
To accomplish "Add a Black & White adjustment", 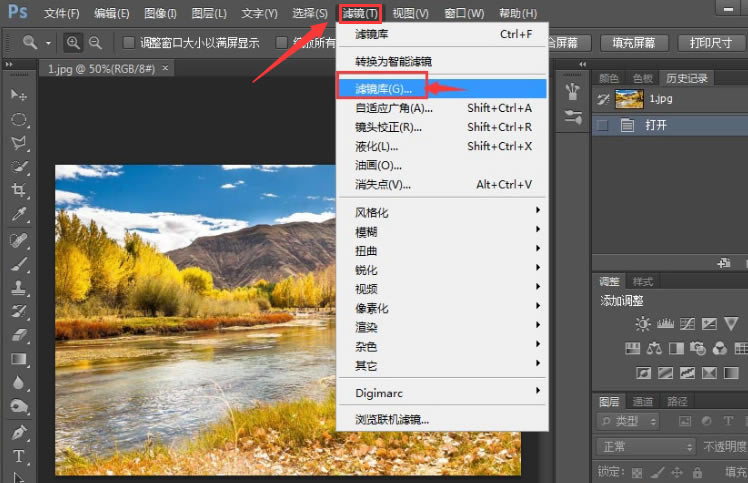I will (676, 348).
